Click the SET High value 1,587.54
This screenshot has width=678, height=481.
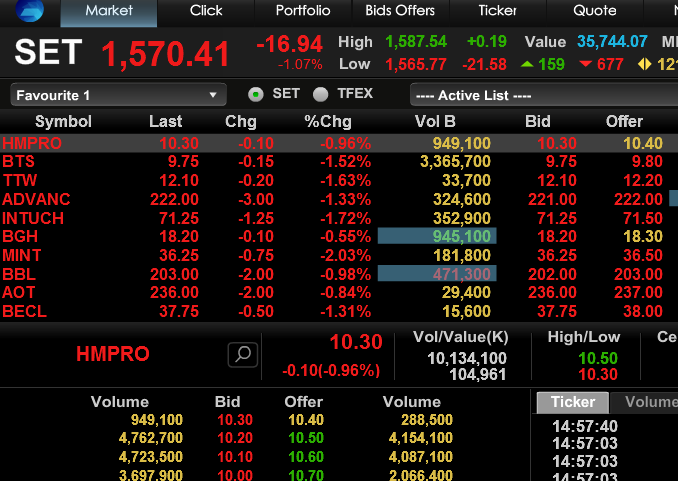pos(416,42)
